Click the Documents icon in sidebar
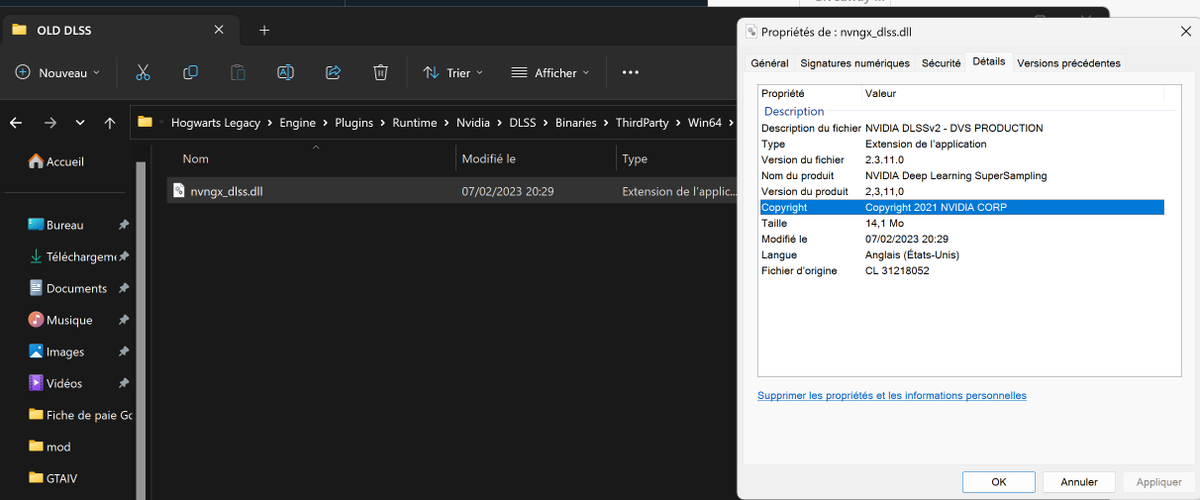Image resolution: width=1200 pixels, height=500 pixels. [36, 288]
